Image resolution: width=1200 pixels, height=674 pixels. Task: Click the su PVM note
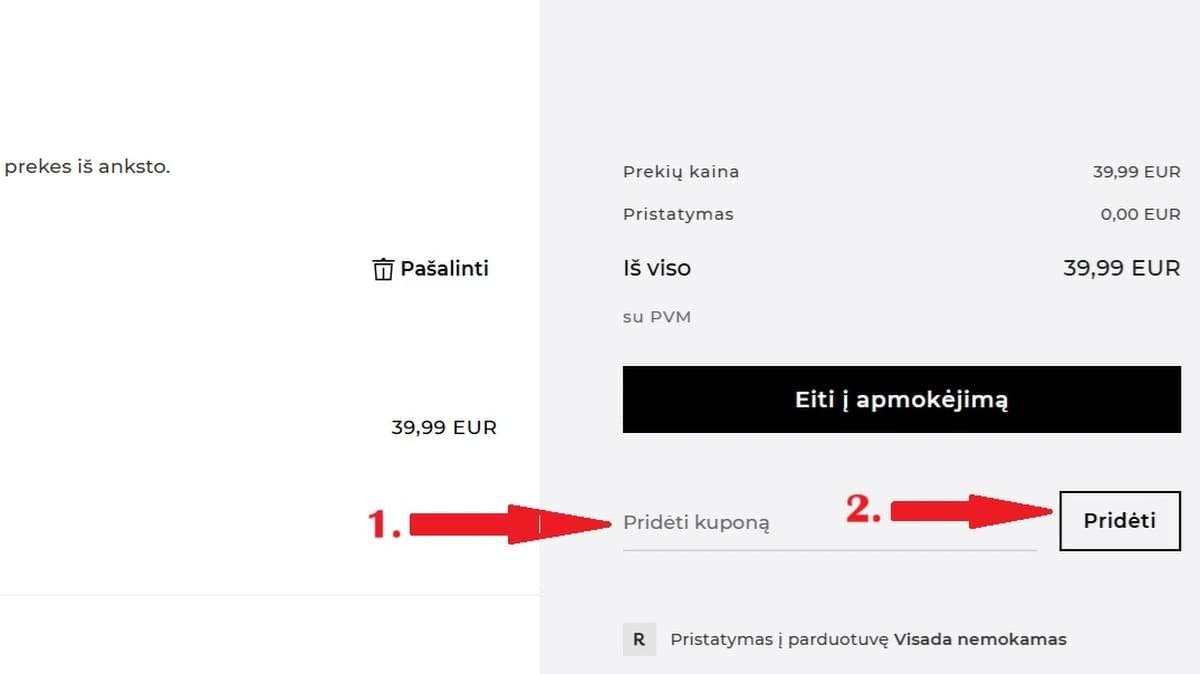(656, 317)
